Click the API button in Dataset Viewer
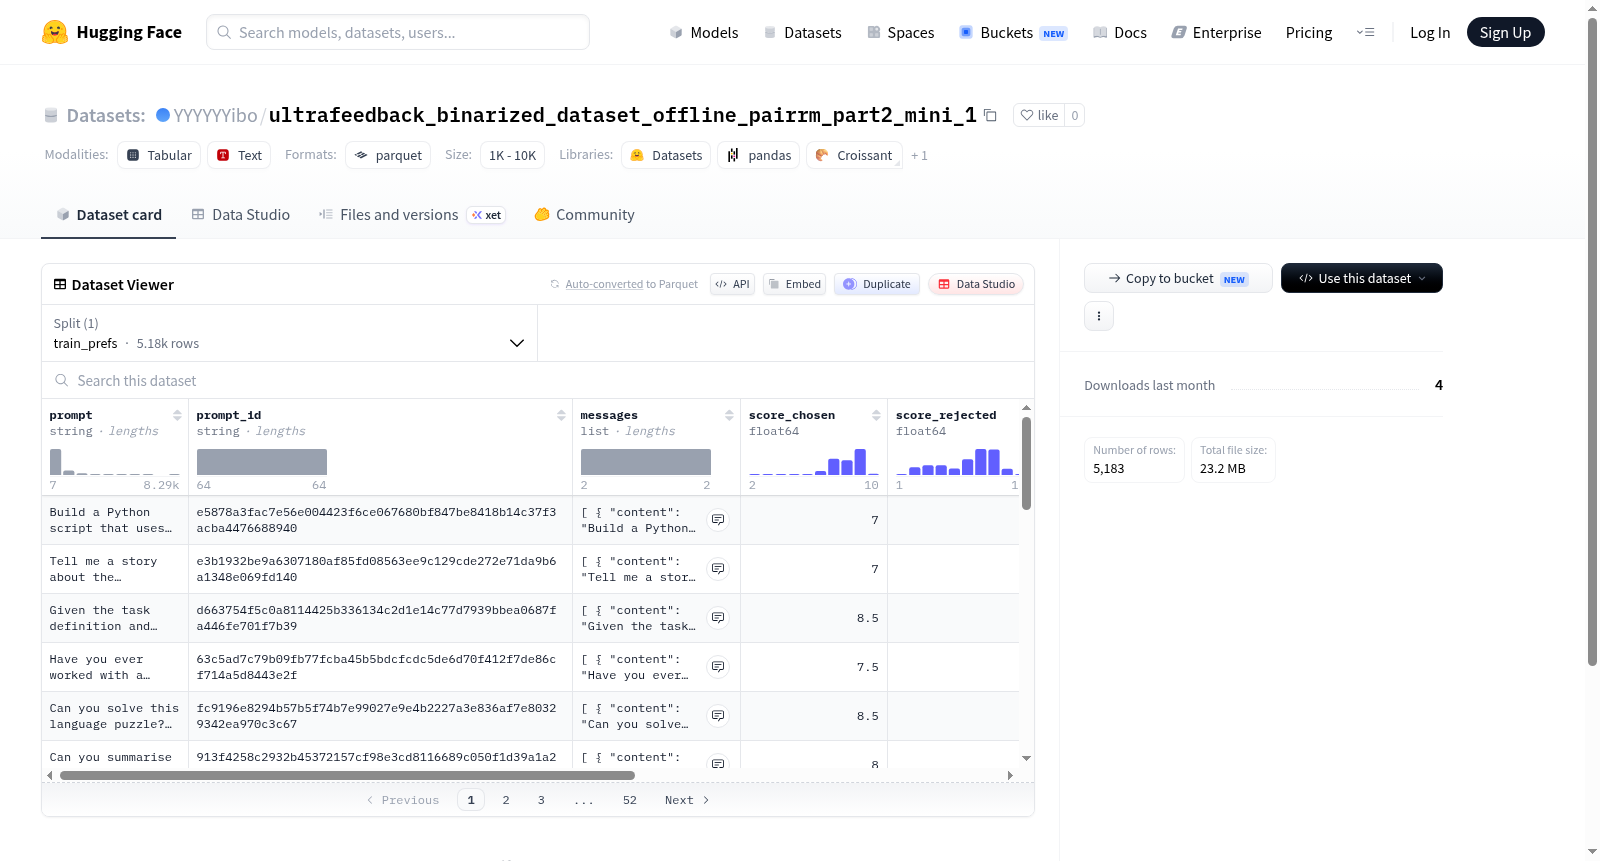 [x=732, y=284]
